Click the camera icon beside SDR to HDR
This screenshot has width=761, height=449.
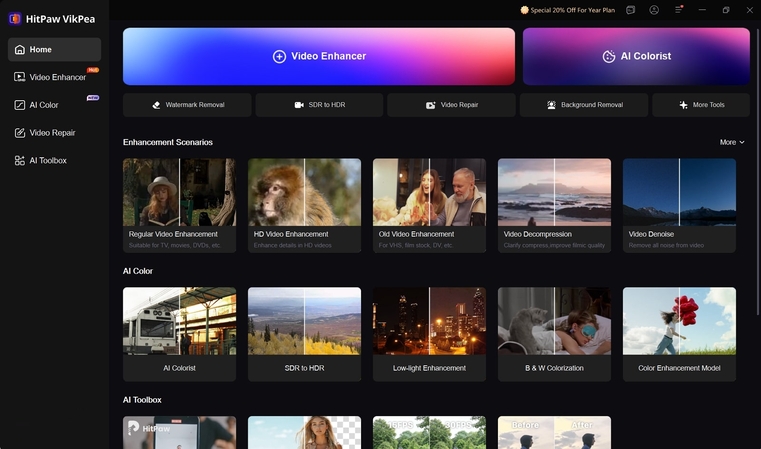[299, 105]
